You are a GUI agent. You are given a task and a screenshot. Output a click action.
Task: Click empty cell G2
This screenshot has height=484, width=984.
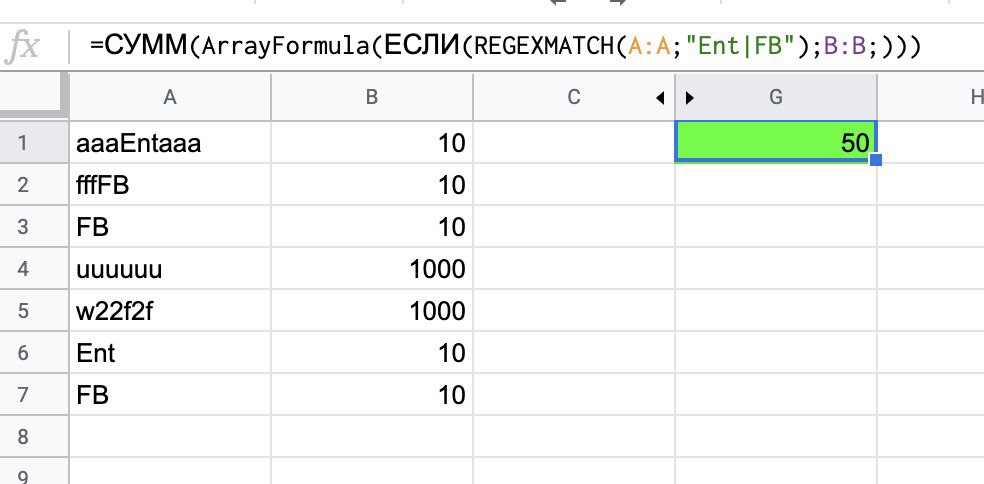776,185
